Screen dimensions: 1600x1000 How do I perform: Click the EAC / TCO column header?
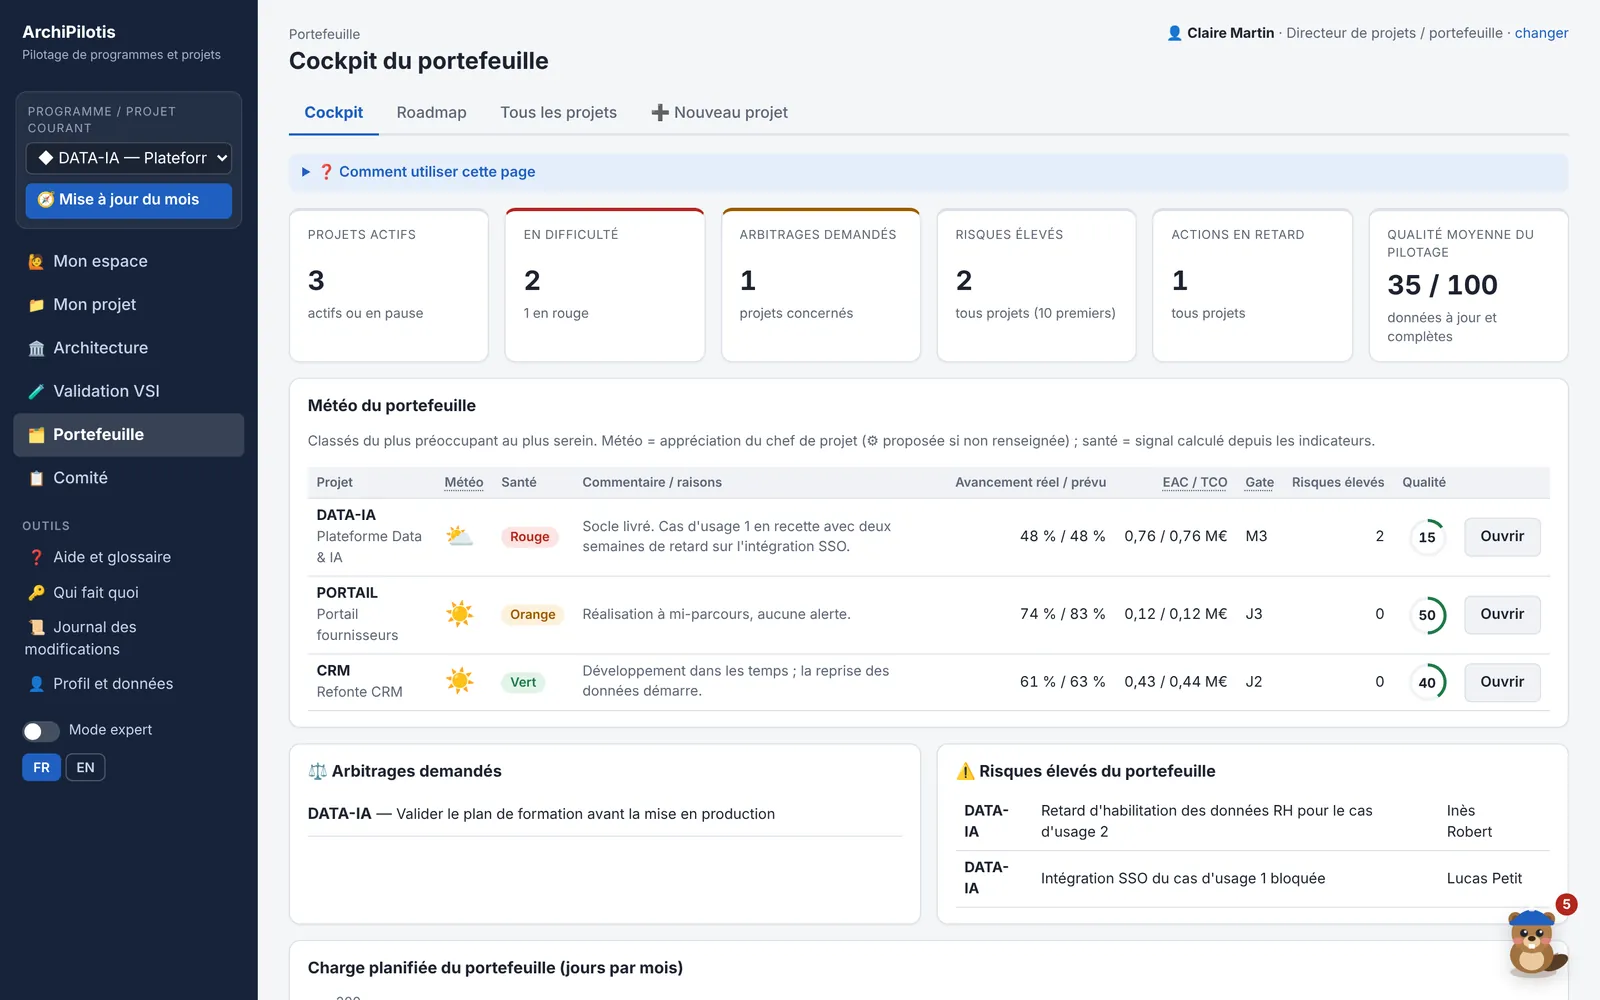pos(1194,482)
